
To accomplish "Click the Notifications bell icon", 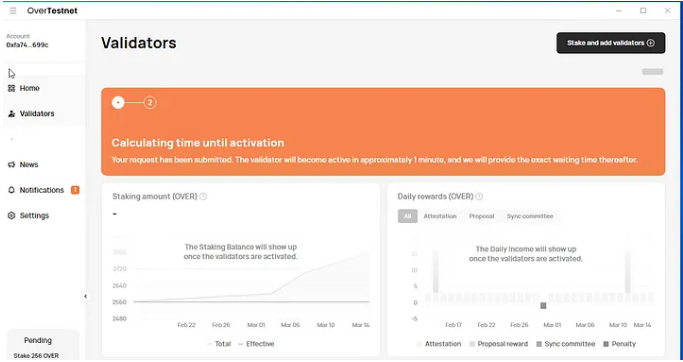I will (11, 190).
